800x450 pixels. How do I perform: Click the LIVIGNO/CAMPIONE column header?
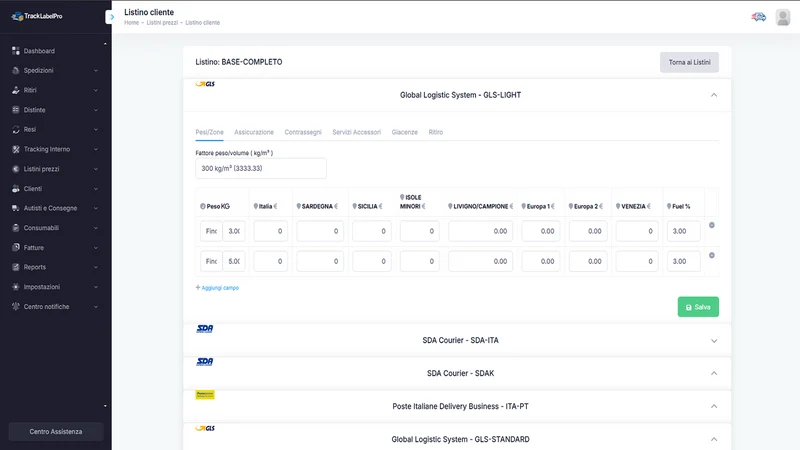coord(480,207)
